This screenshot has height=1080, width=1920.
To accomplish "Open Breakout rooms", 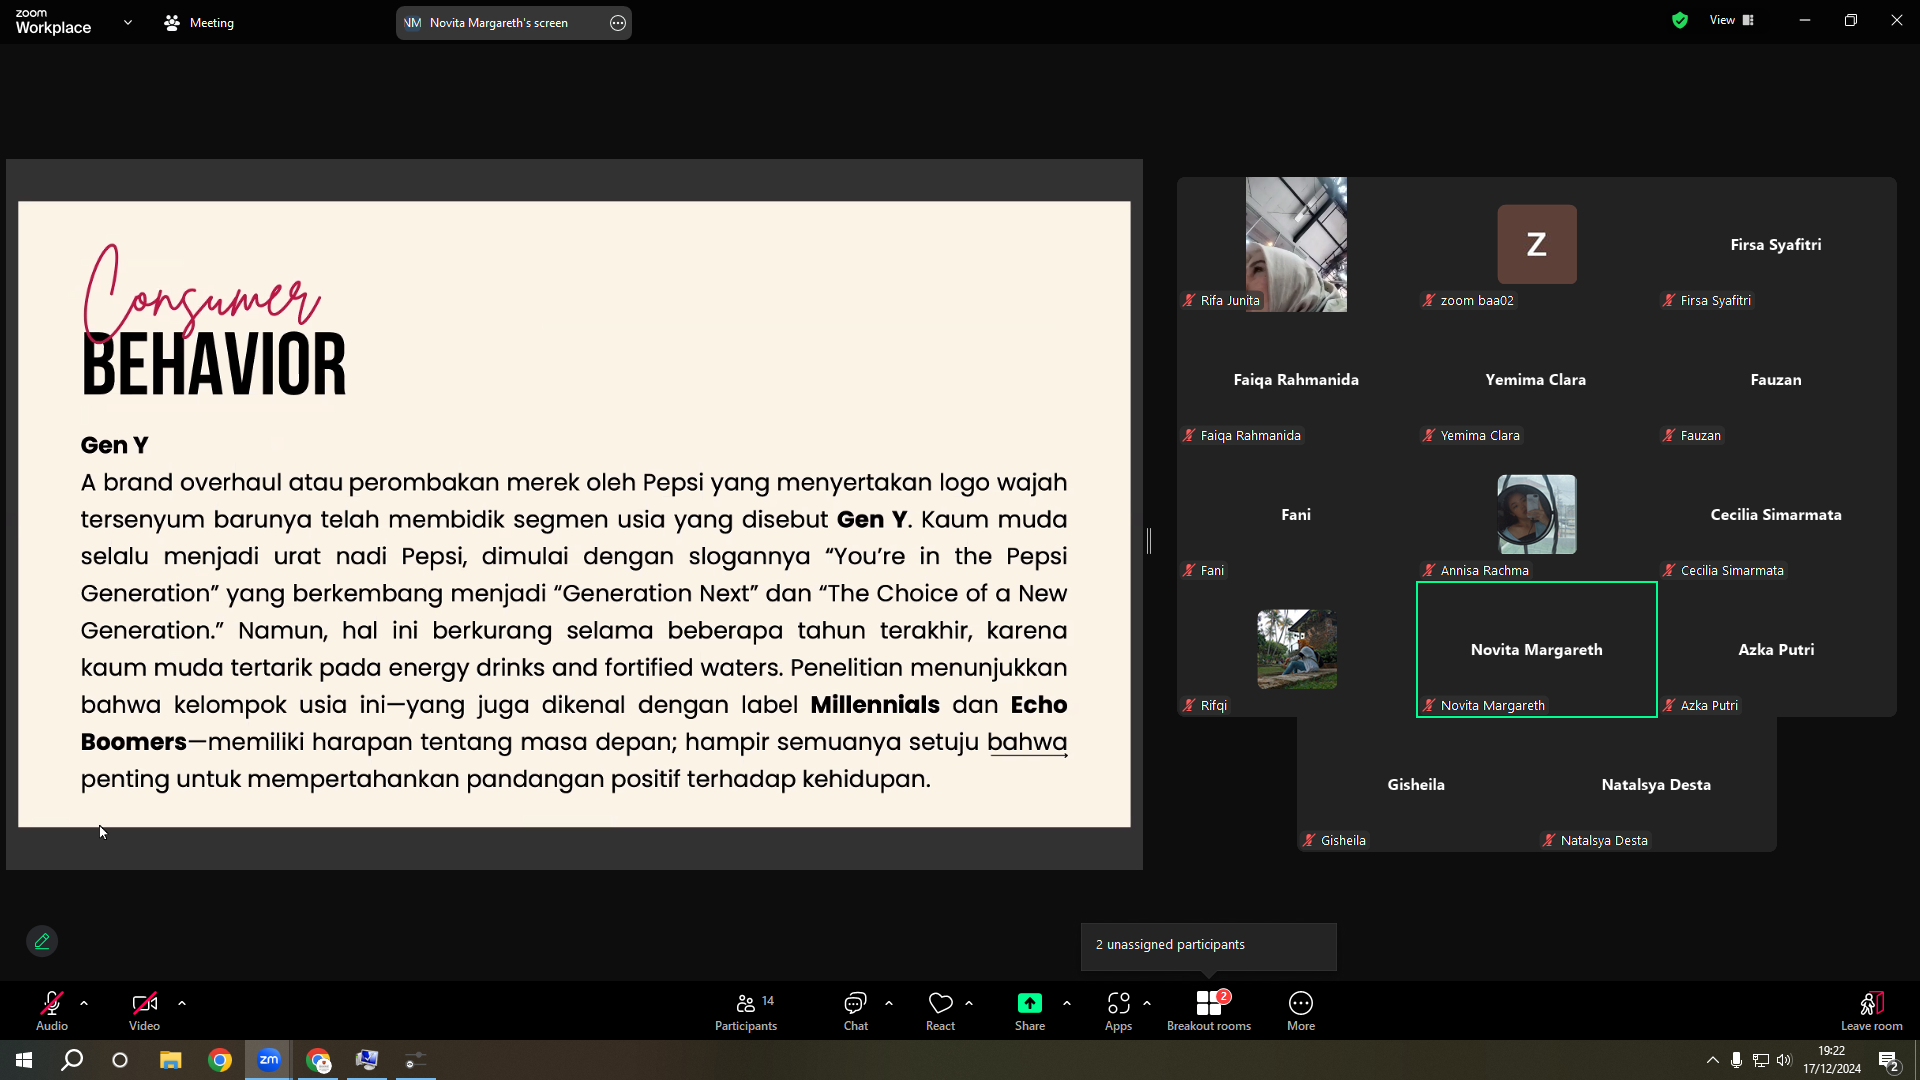I will point(1209,1010).
